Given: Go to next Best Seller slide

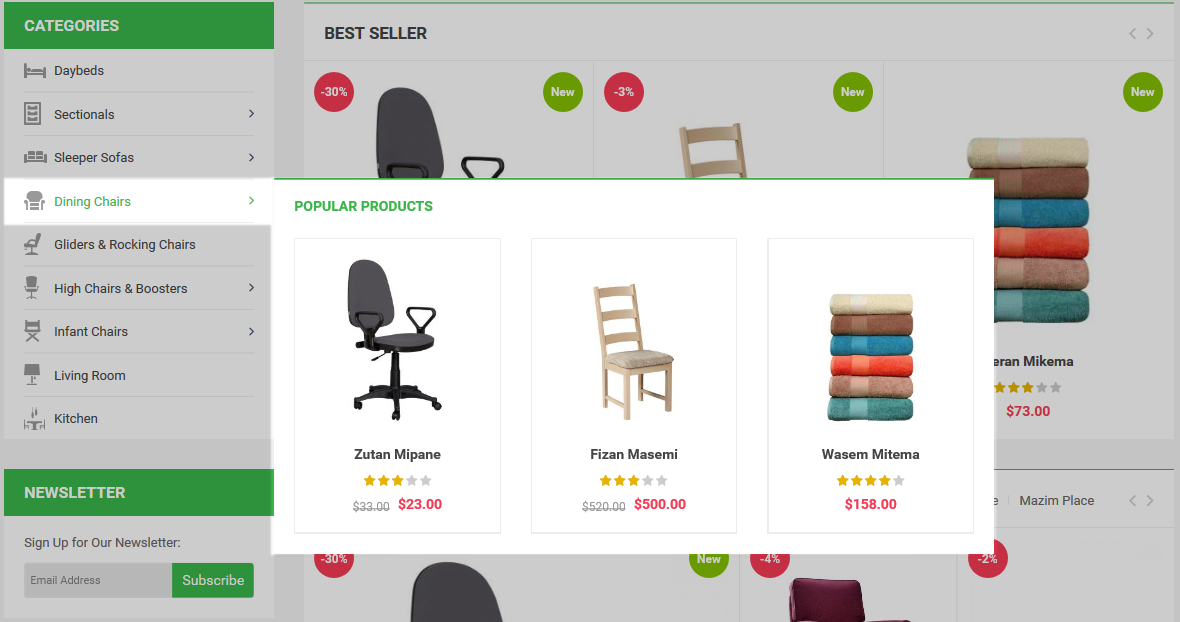Looking at the screenshot, I should click(1150, 34).
